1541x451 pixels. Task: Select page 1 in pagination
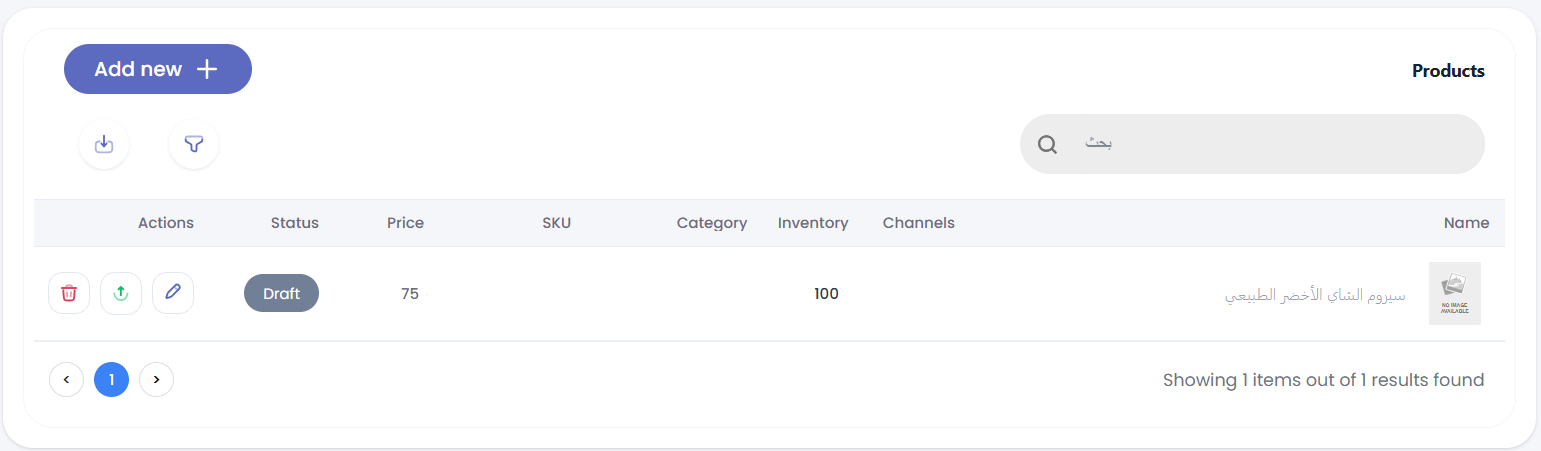pyautogui.click(x=111, y=379)
